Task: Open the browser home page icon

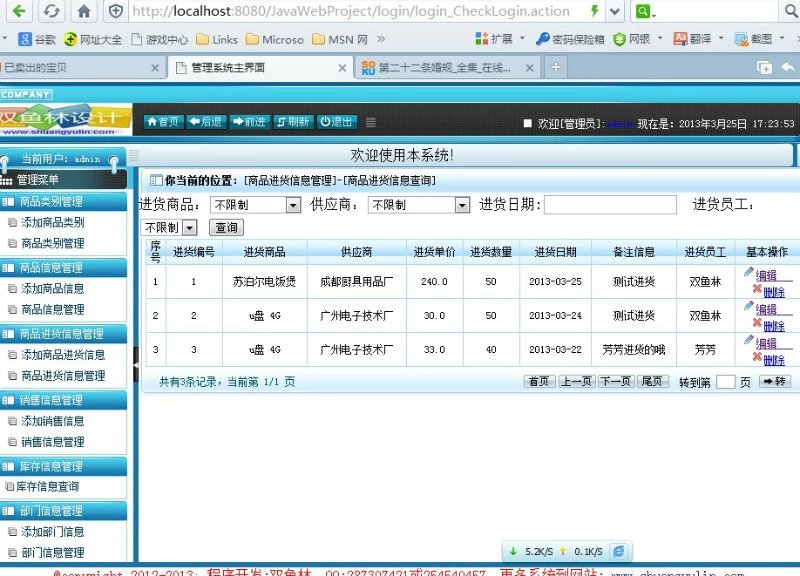Action: click(84, 11)
